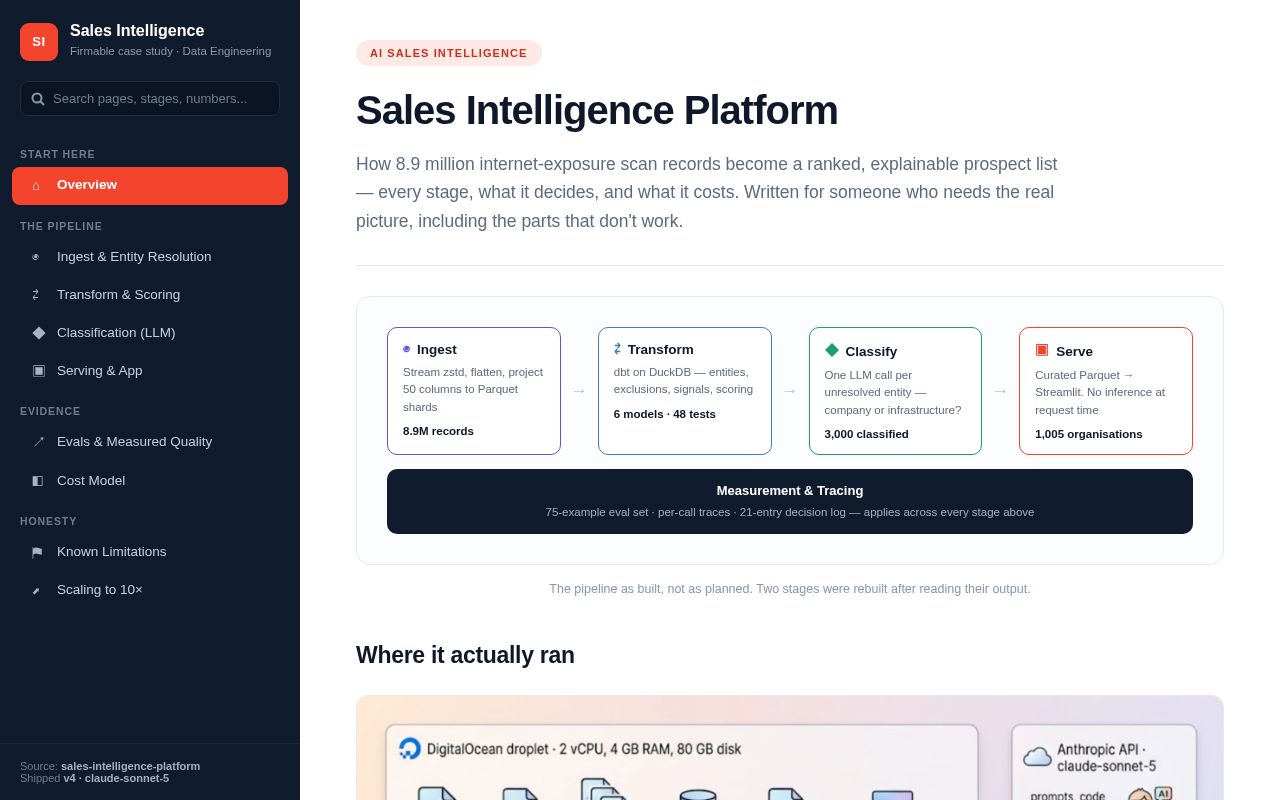The height and width of the screenshot is (800, 1280).
Task: Select the Ingest pipeline card
Action: click(x=474, y=391)
